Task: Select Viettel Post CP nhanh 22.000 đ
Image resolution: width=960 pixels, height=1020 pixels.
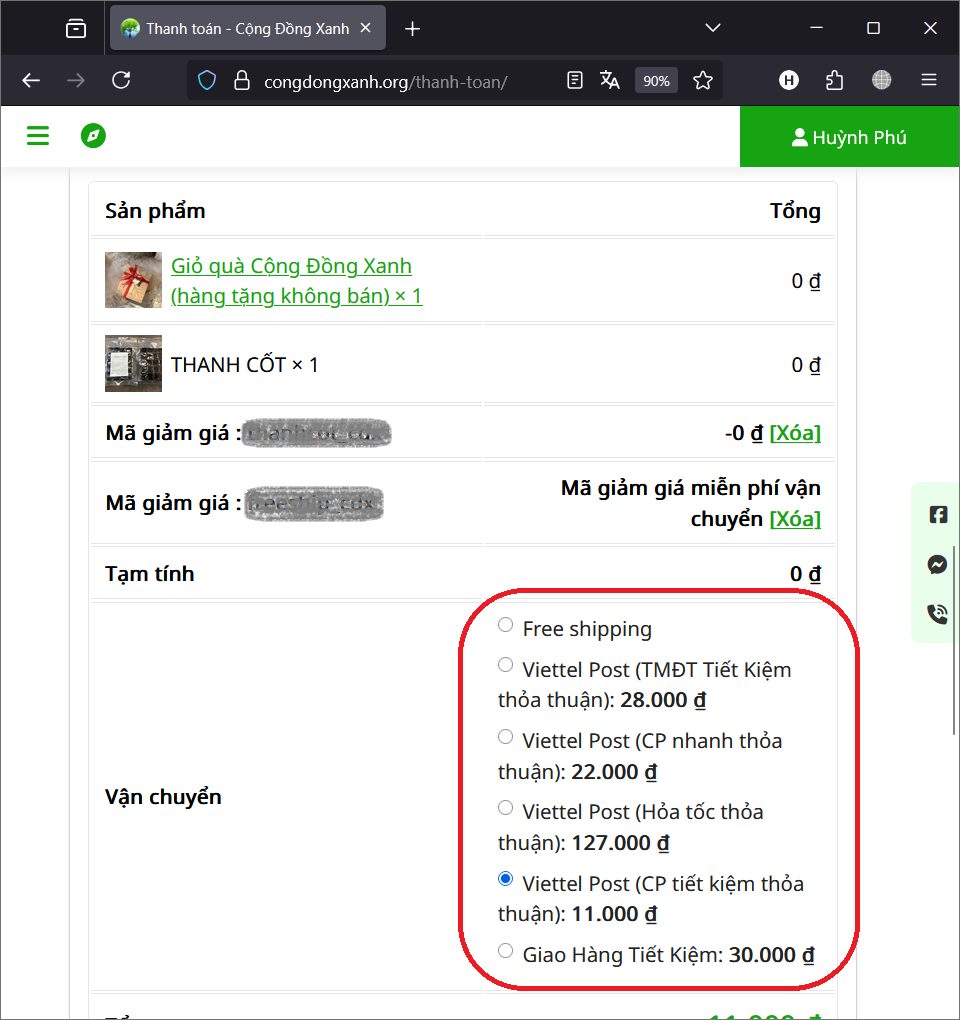Action: coord(505,736)
